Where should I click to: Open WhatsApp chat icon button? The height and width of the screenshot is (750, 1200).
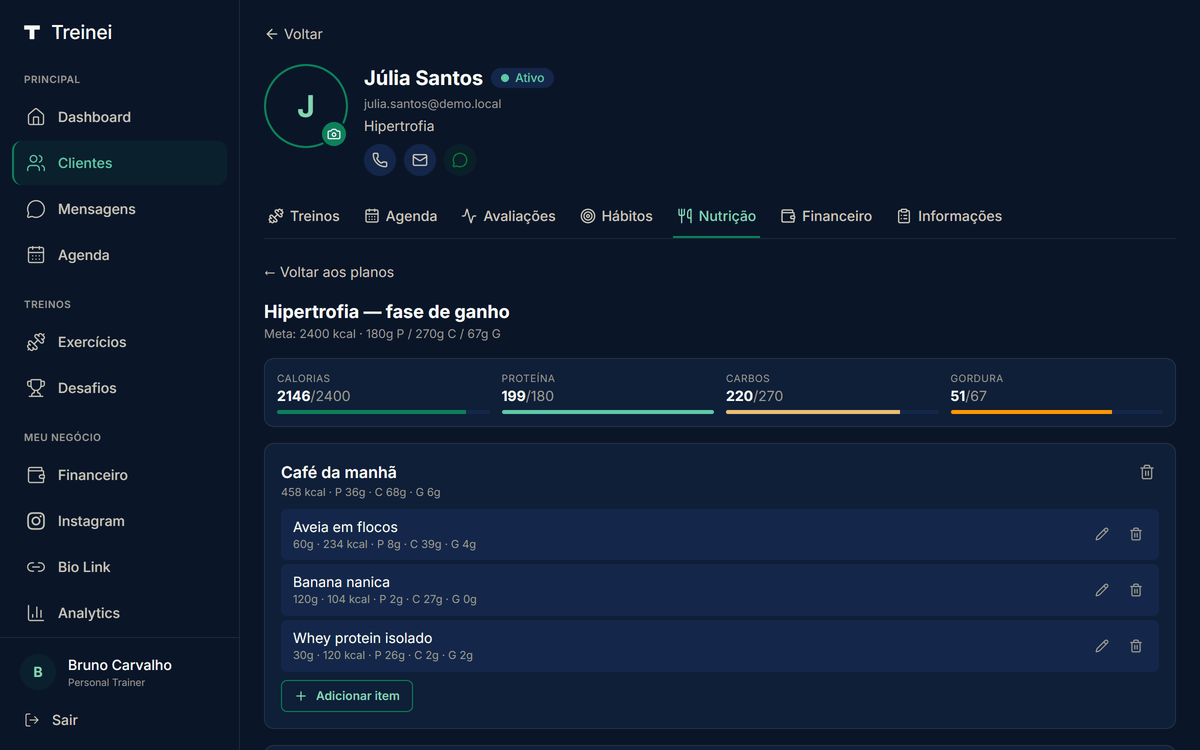tap(460, 160)
